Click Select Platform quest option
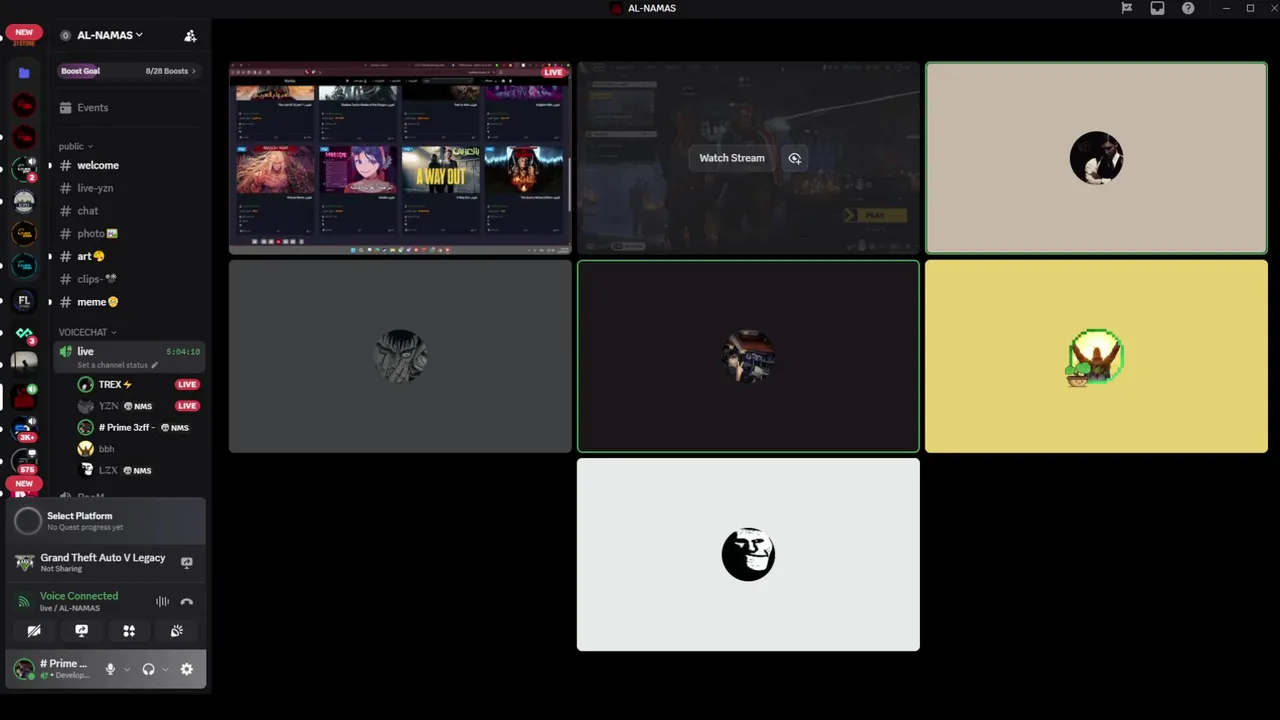Viewport: 1280px width, 720px height. click(x=106, y=520)
